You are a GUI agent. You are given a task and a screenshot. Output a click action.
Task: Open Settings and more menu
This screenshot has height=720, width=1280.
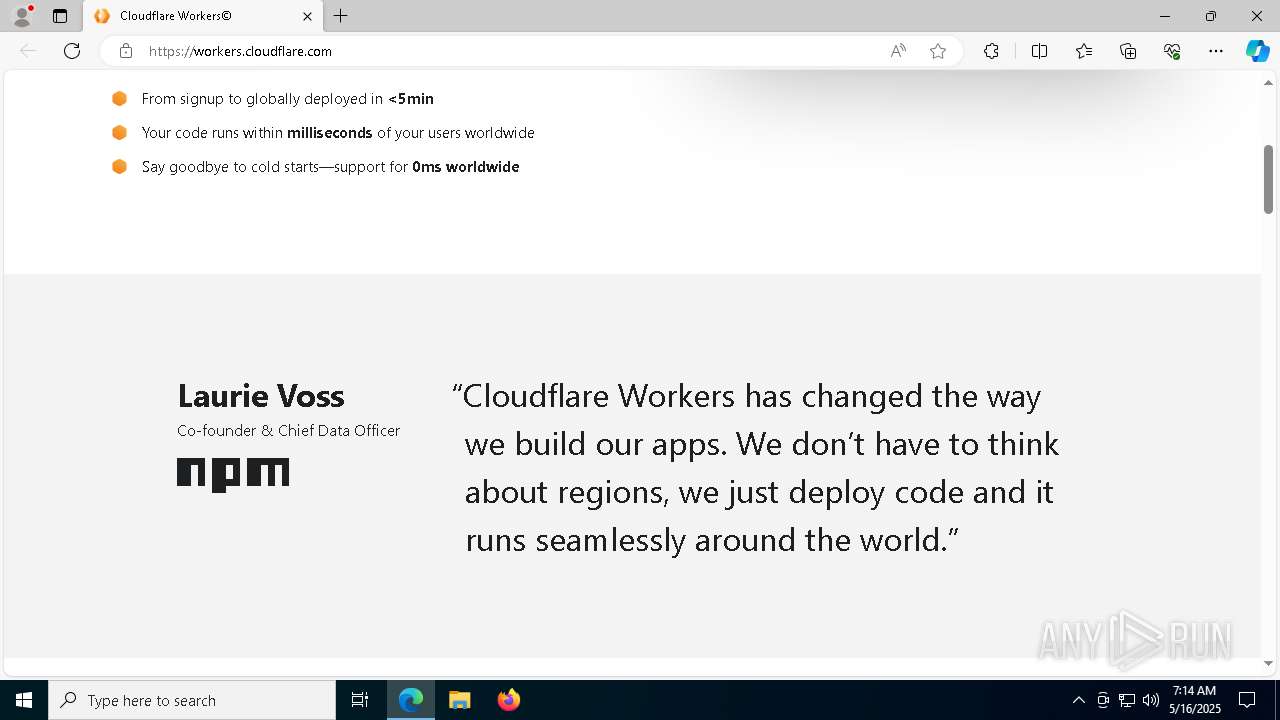(x=1216, y=51)
